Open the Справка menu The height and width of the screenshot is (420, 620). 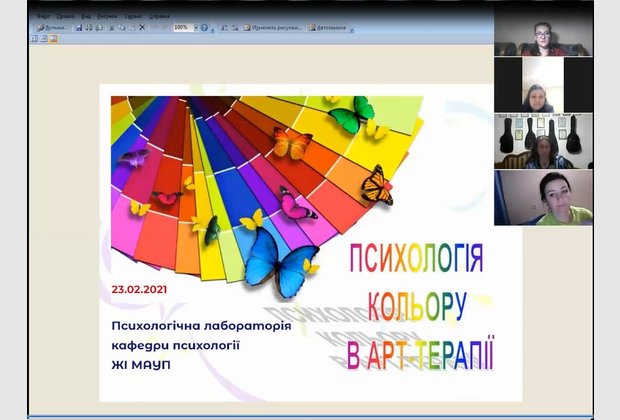[x=159, y=16]
